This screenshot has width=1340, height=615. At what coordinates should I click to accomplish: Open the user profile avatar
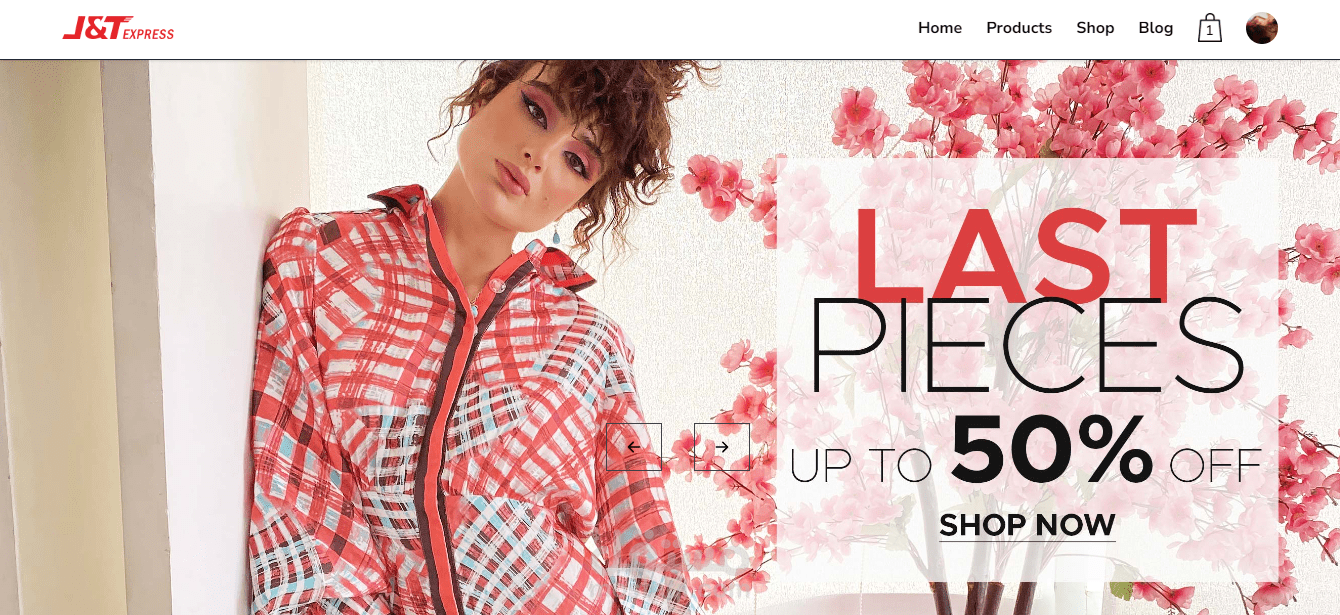click(1262, 28)
